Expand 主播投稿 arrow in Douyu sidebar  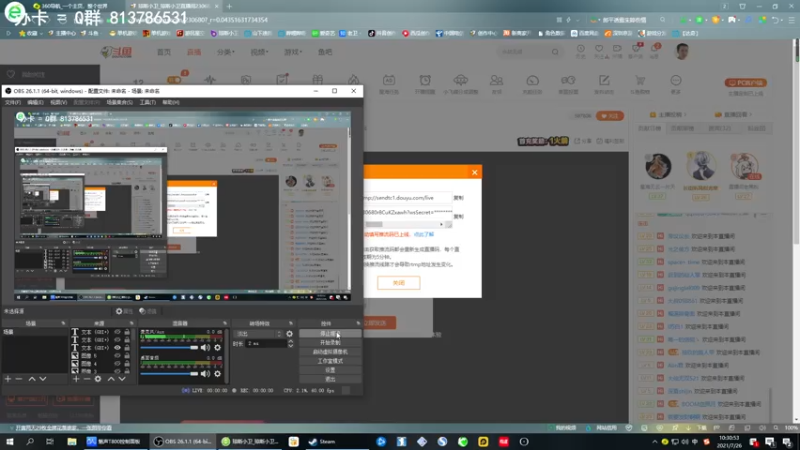click(x=685, y=115)
